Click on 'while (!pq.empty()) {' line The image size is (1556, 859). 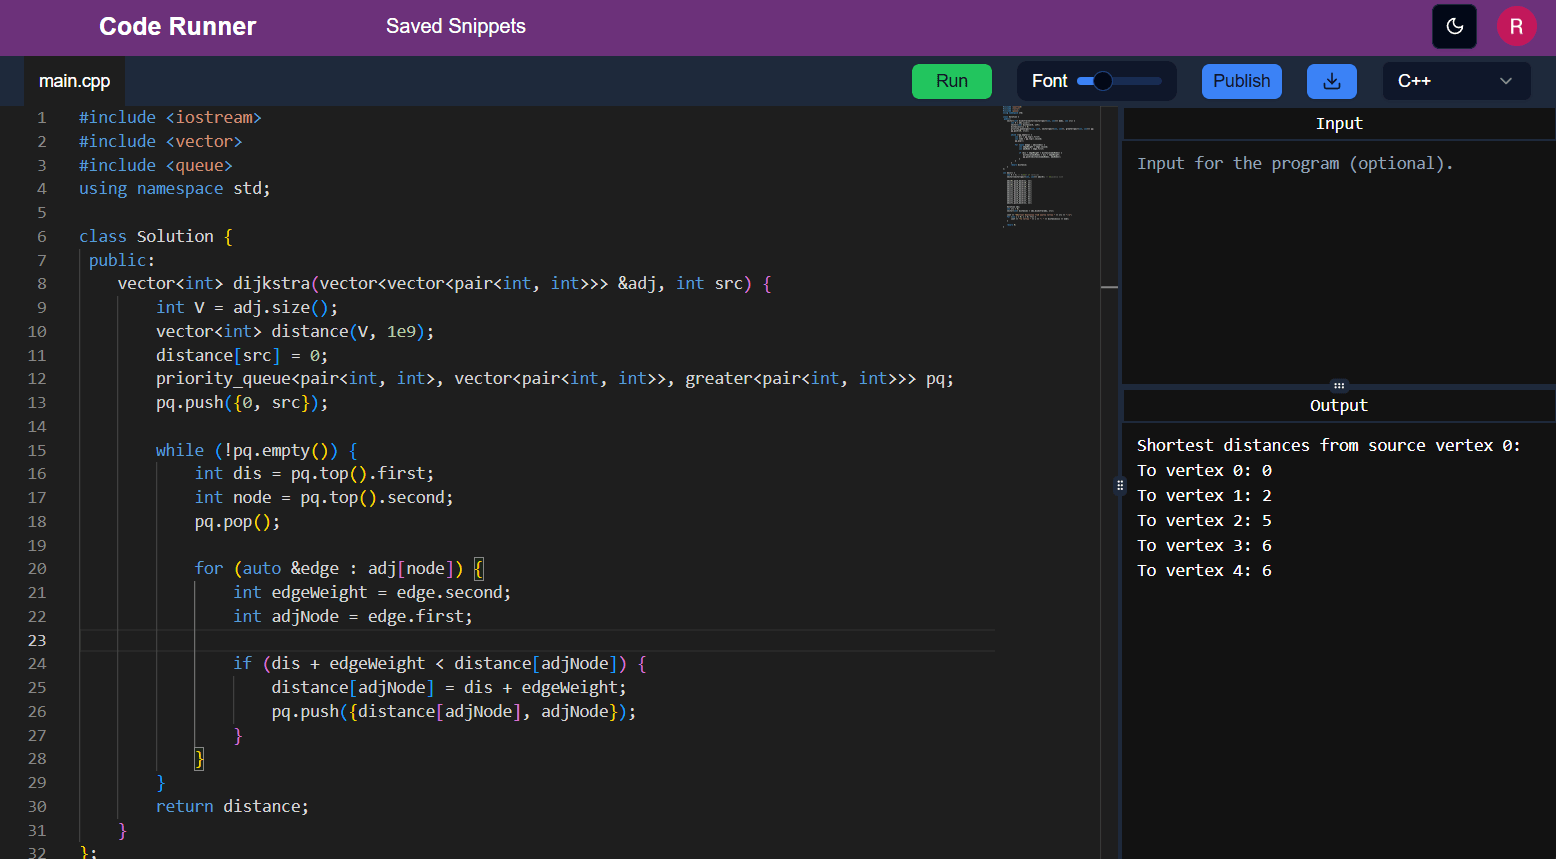tap(257, 450)
